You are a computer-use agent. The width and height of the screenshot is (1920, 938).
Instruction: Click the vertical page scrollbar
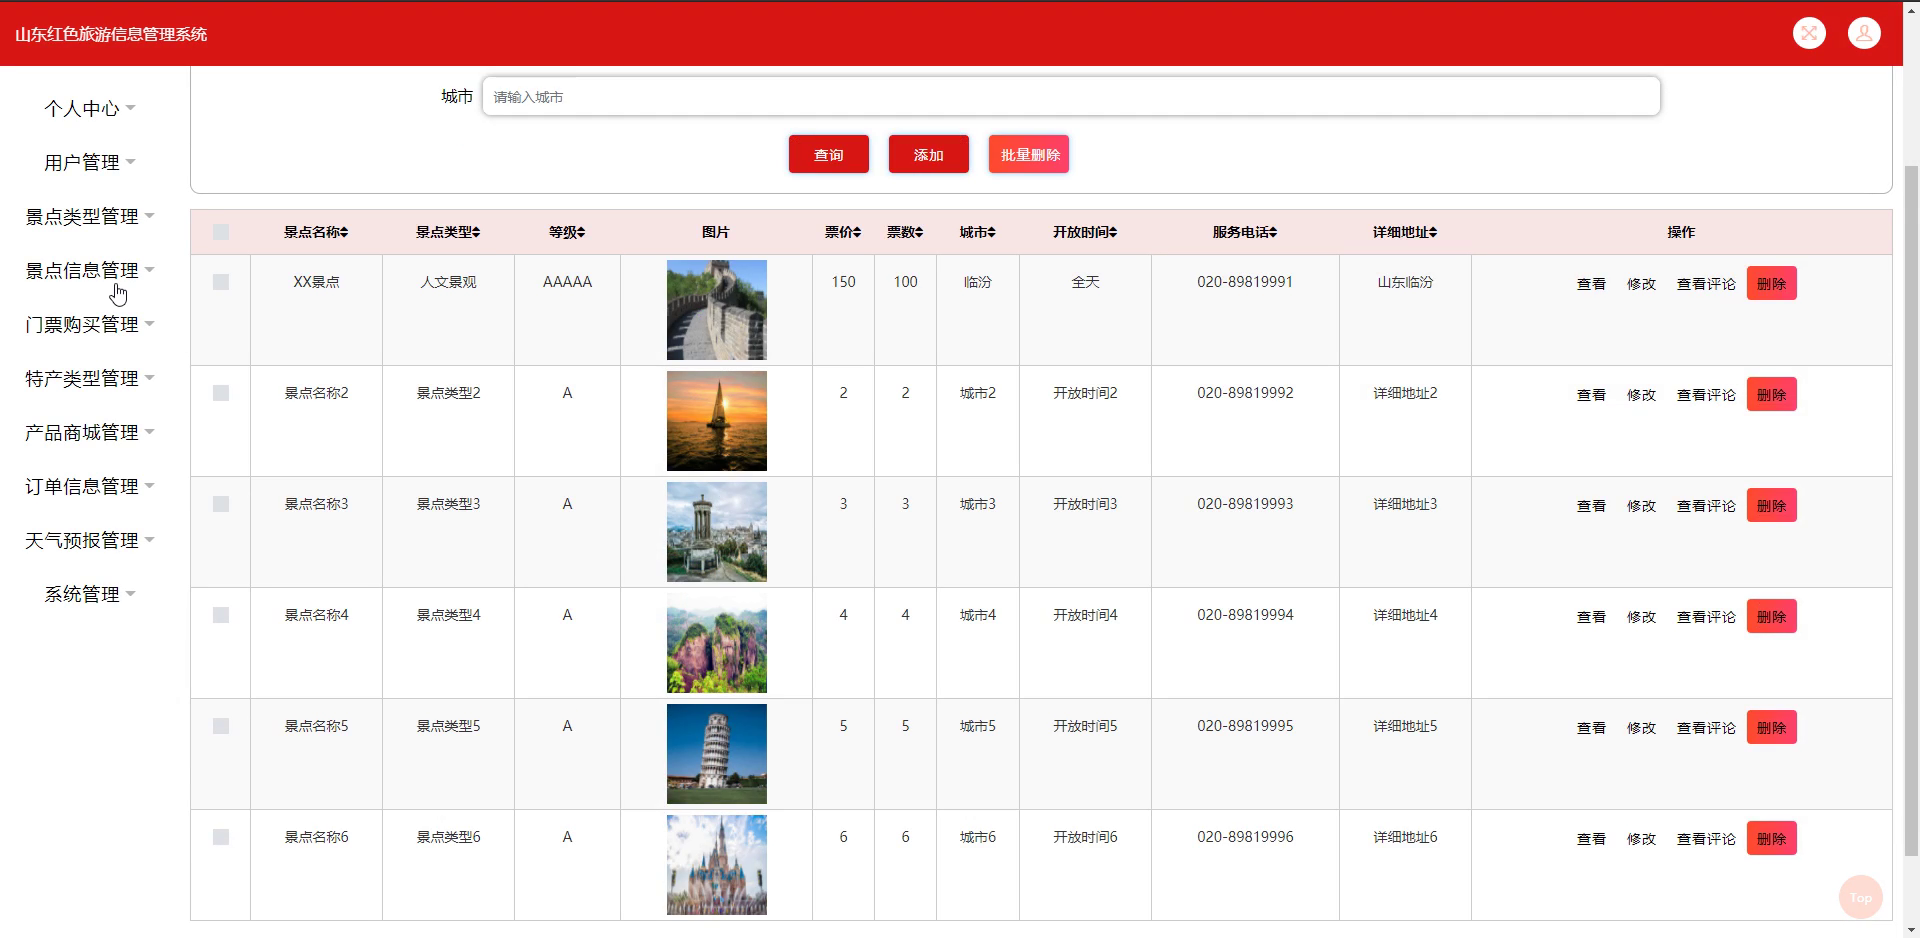[x=1911, y=510]
